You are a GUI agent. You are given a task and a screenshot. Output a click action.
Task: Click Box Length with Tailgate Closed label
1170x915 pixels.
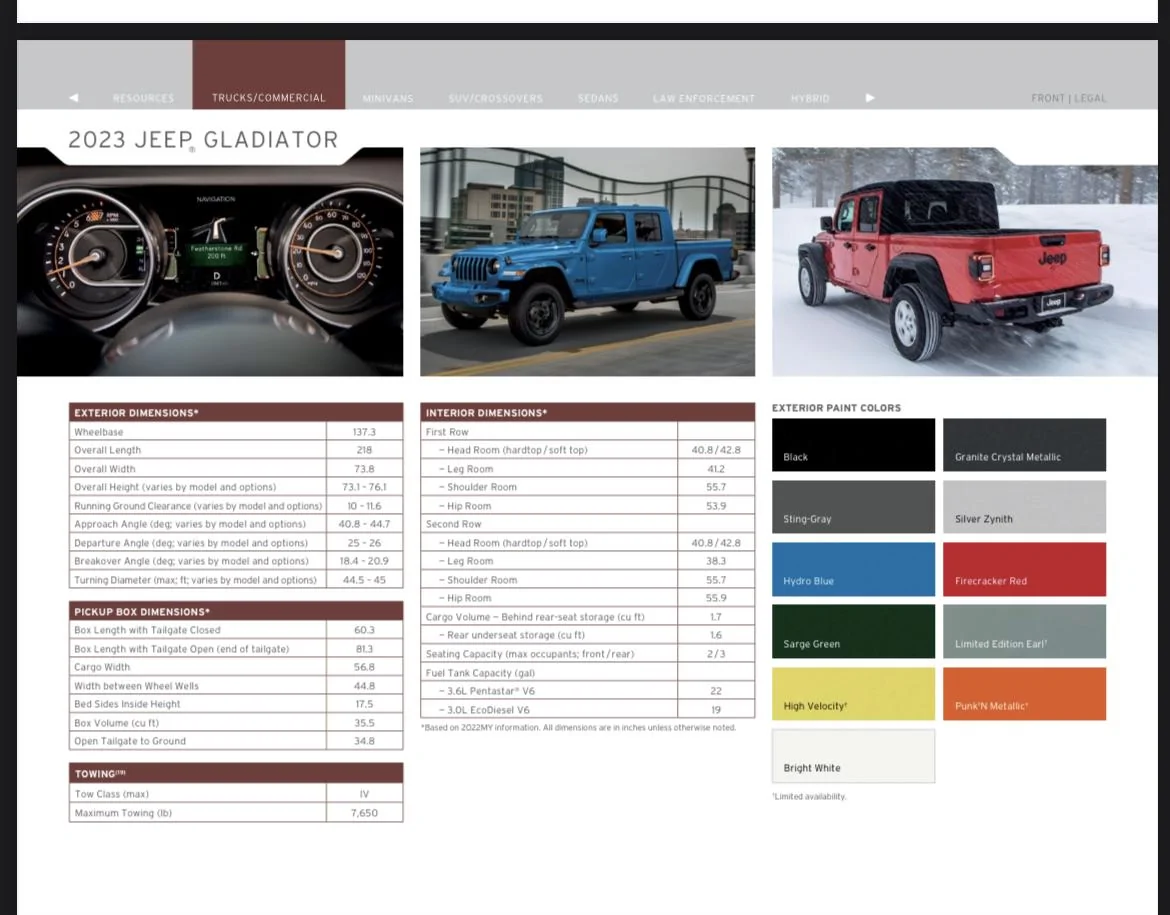pyautogui.click(x=147, y=630)
